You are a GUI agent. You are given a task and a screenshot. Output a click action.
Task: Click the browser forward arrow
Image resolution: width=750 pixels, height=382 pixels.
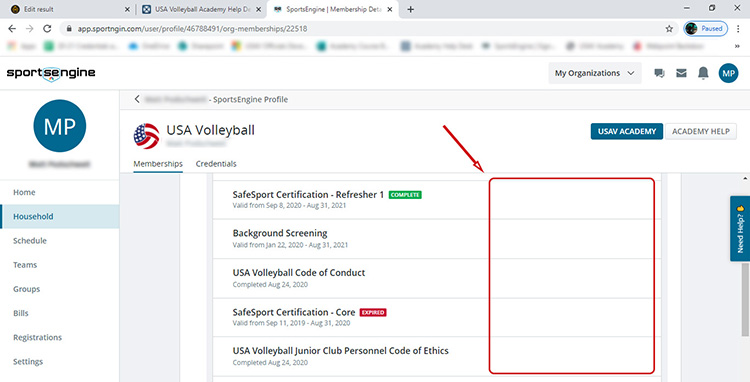[30, 29]
